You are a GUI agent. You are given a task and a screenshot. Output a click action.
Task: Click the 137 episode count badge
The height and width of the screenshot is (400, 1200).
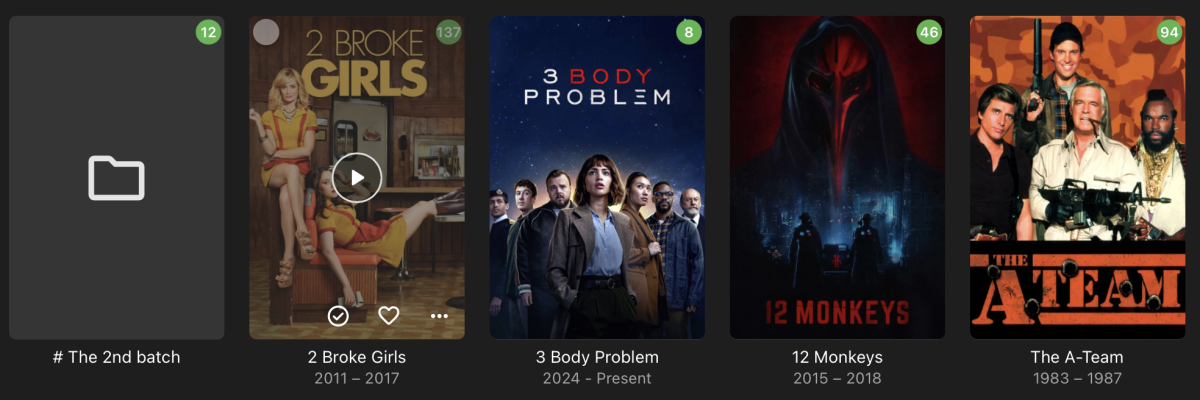point(448,32)
